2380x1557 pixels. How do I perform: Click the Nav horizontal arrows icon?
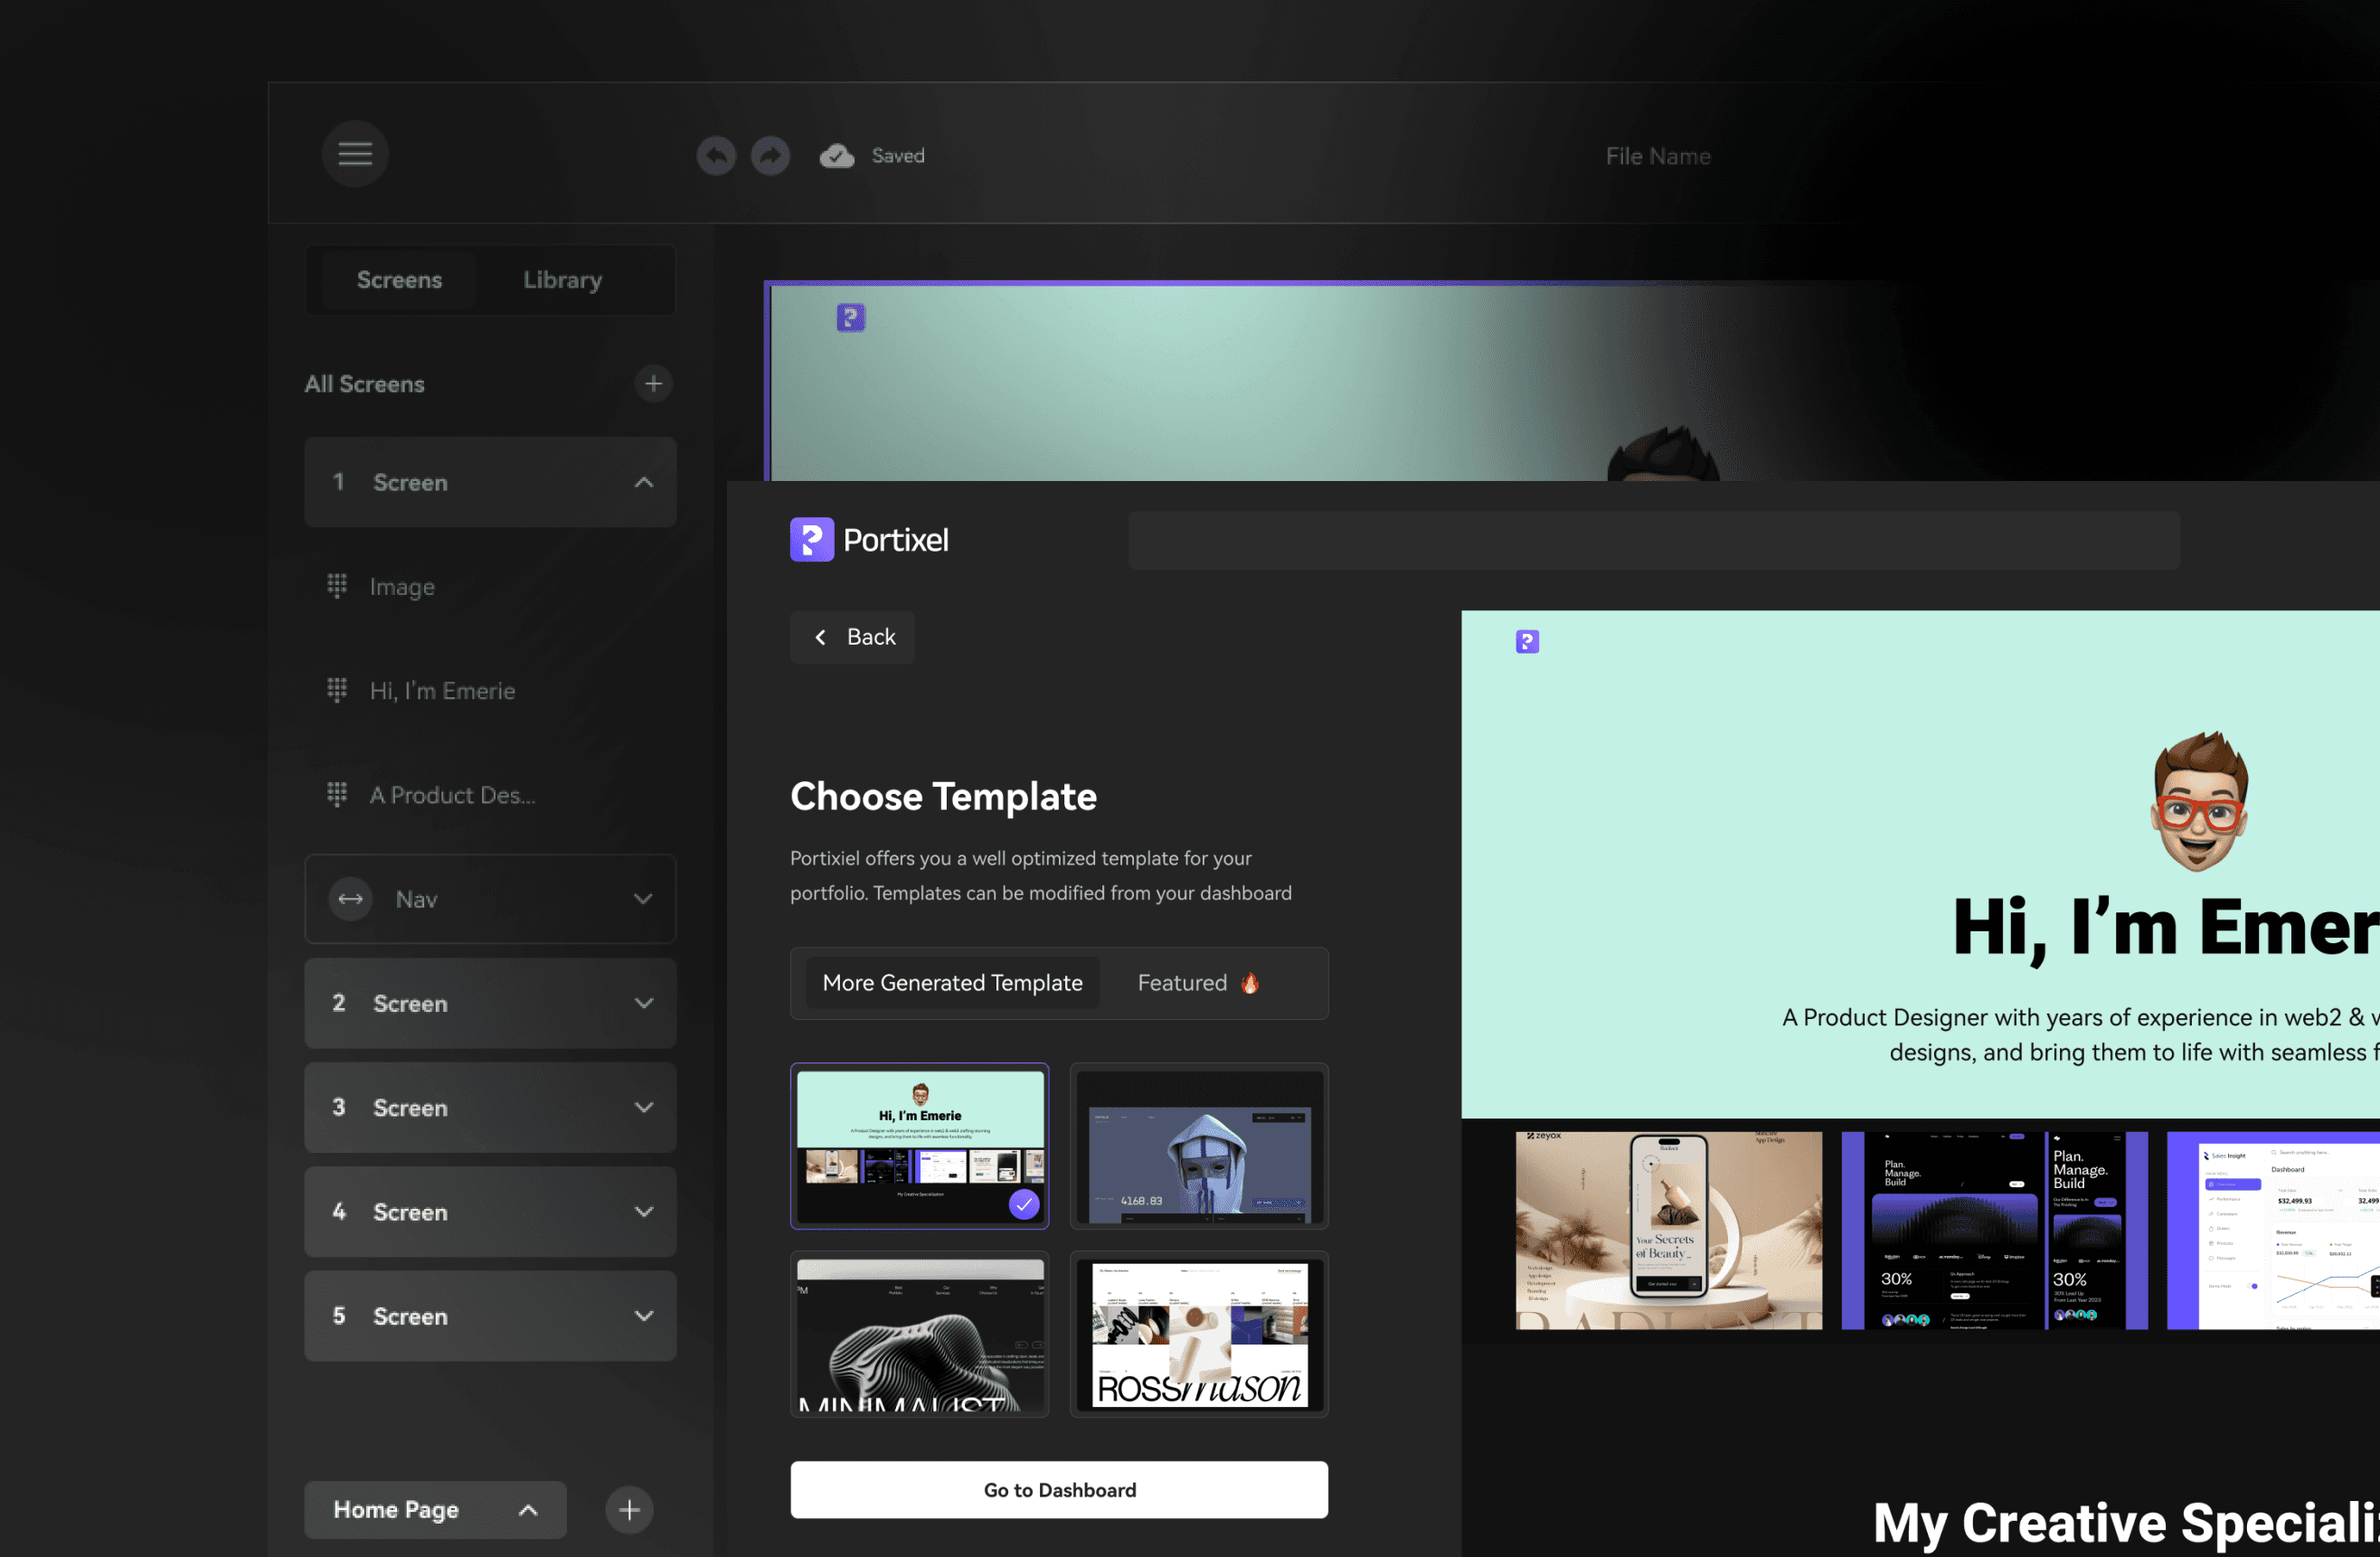tap(351, 899)
